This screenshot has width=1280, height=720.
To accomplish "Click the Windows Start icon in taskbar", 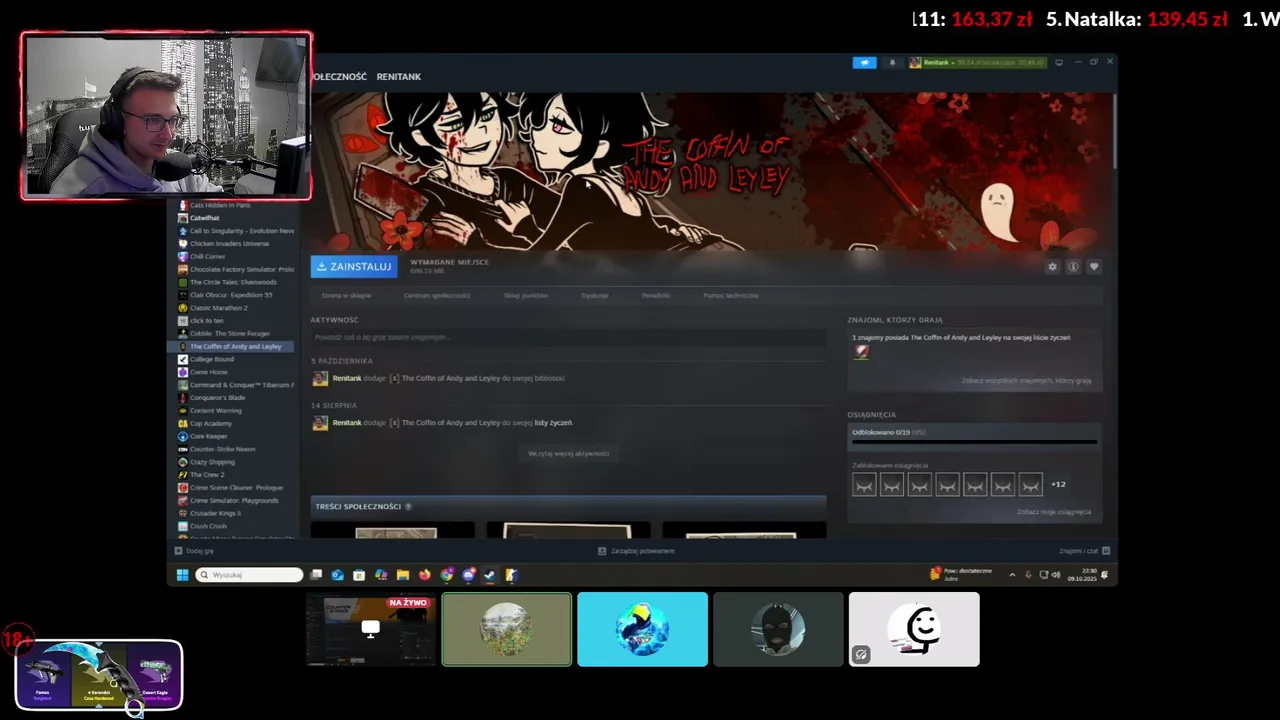I will (x=182, y=575).
